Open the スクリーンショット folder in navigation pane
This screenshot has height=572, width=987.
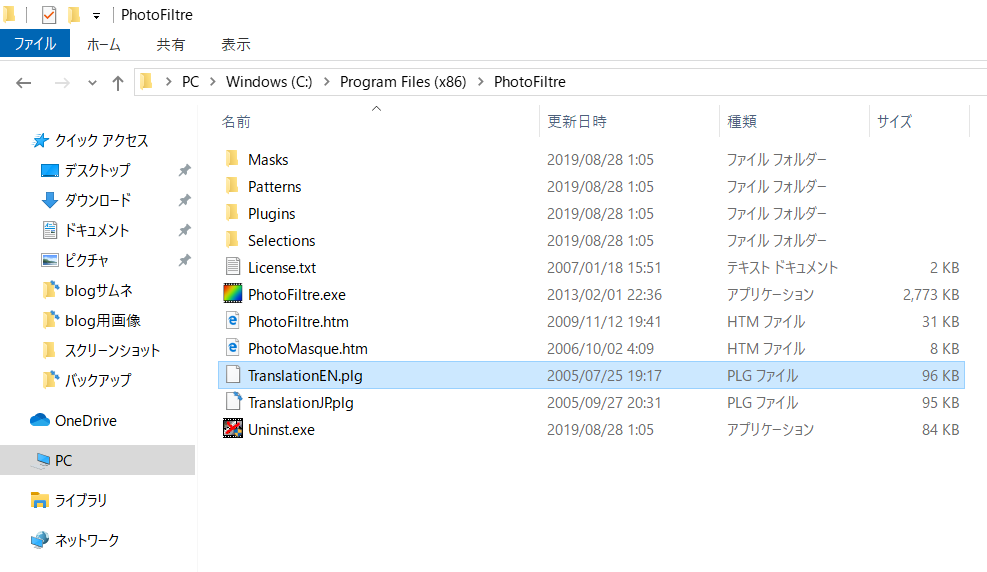(x=113, y=350)
